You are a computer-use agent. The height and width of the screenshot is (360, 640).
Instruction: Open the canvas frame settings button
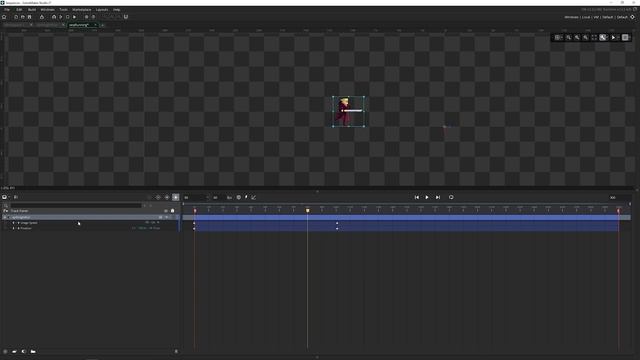[625, 38]
